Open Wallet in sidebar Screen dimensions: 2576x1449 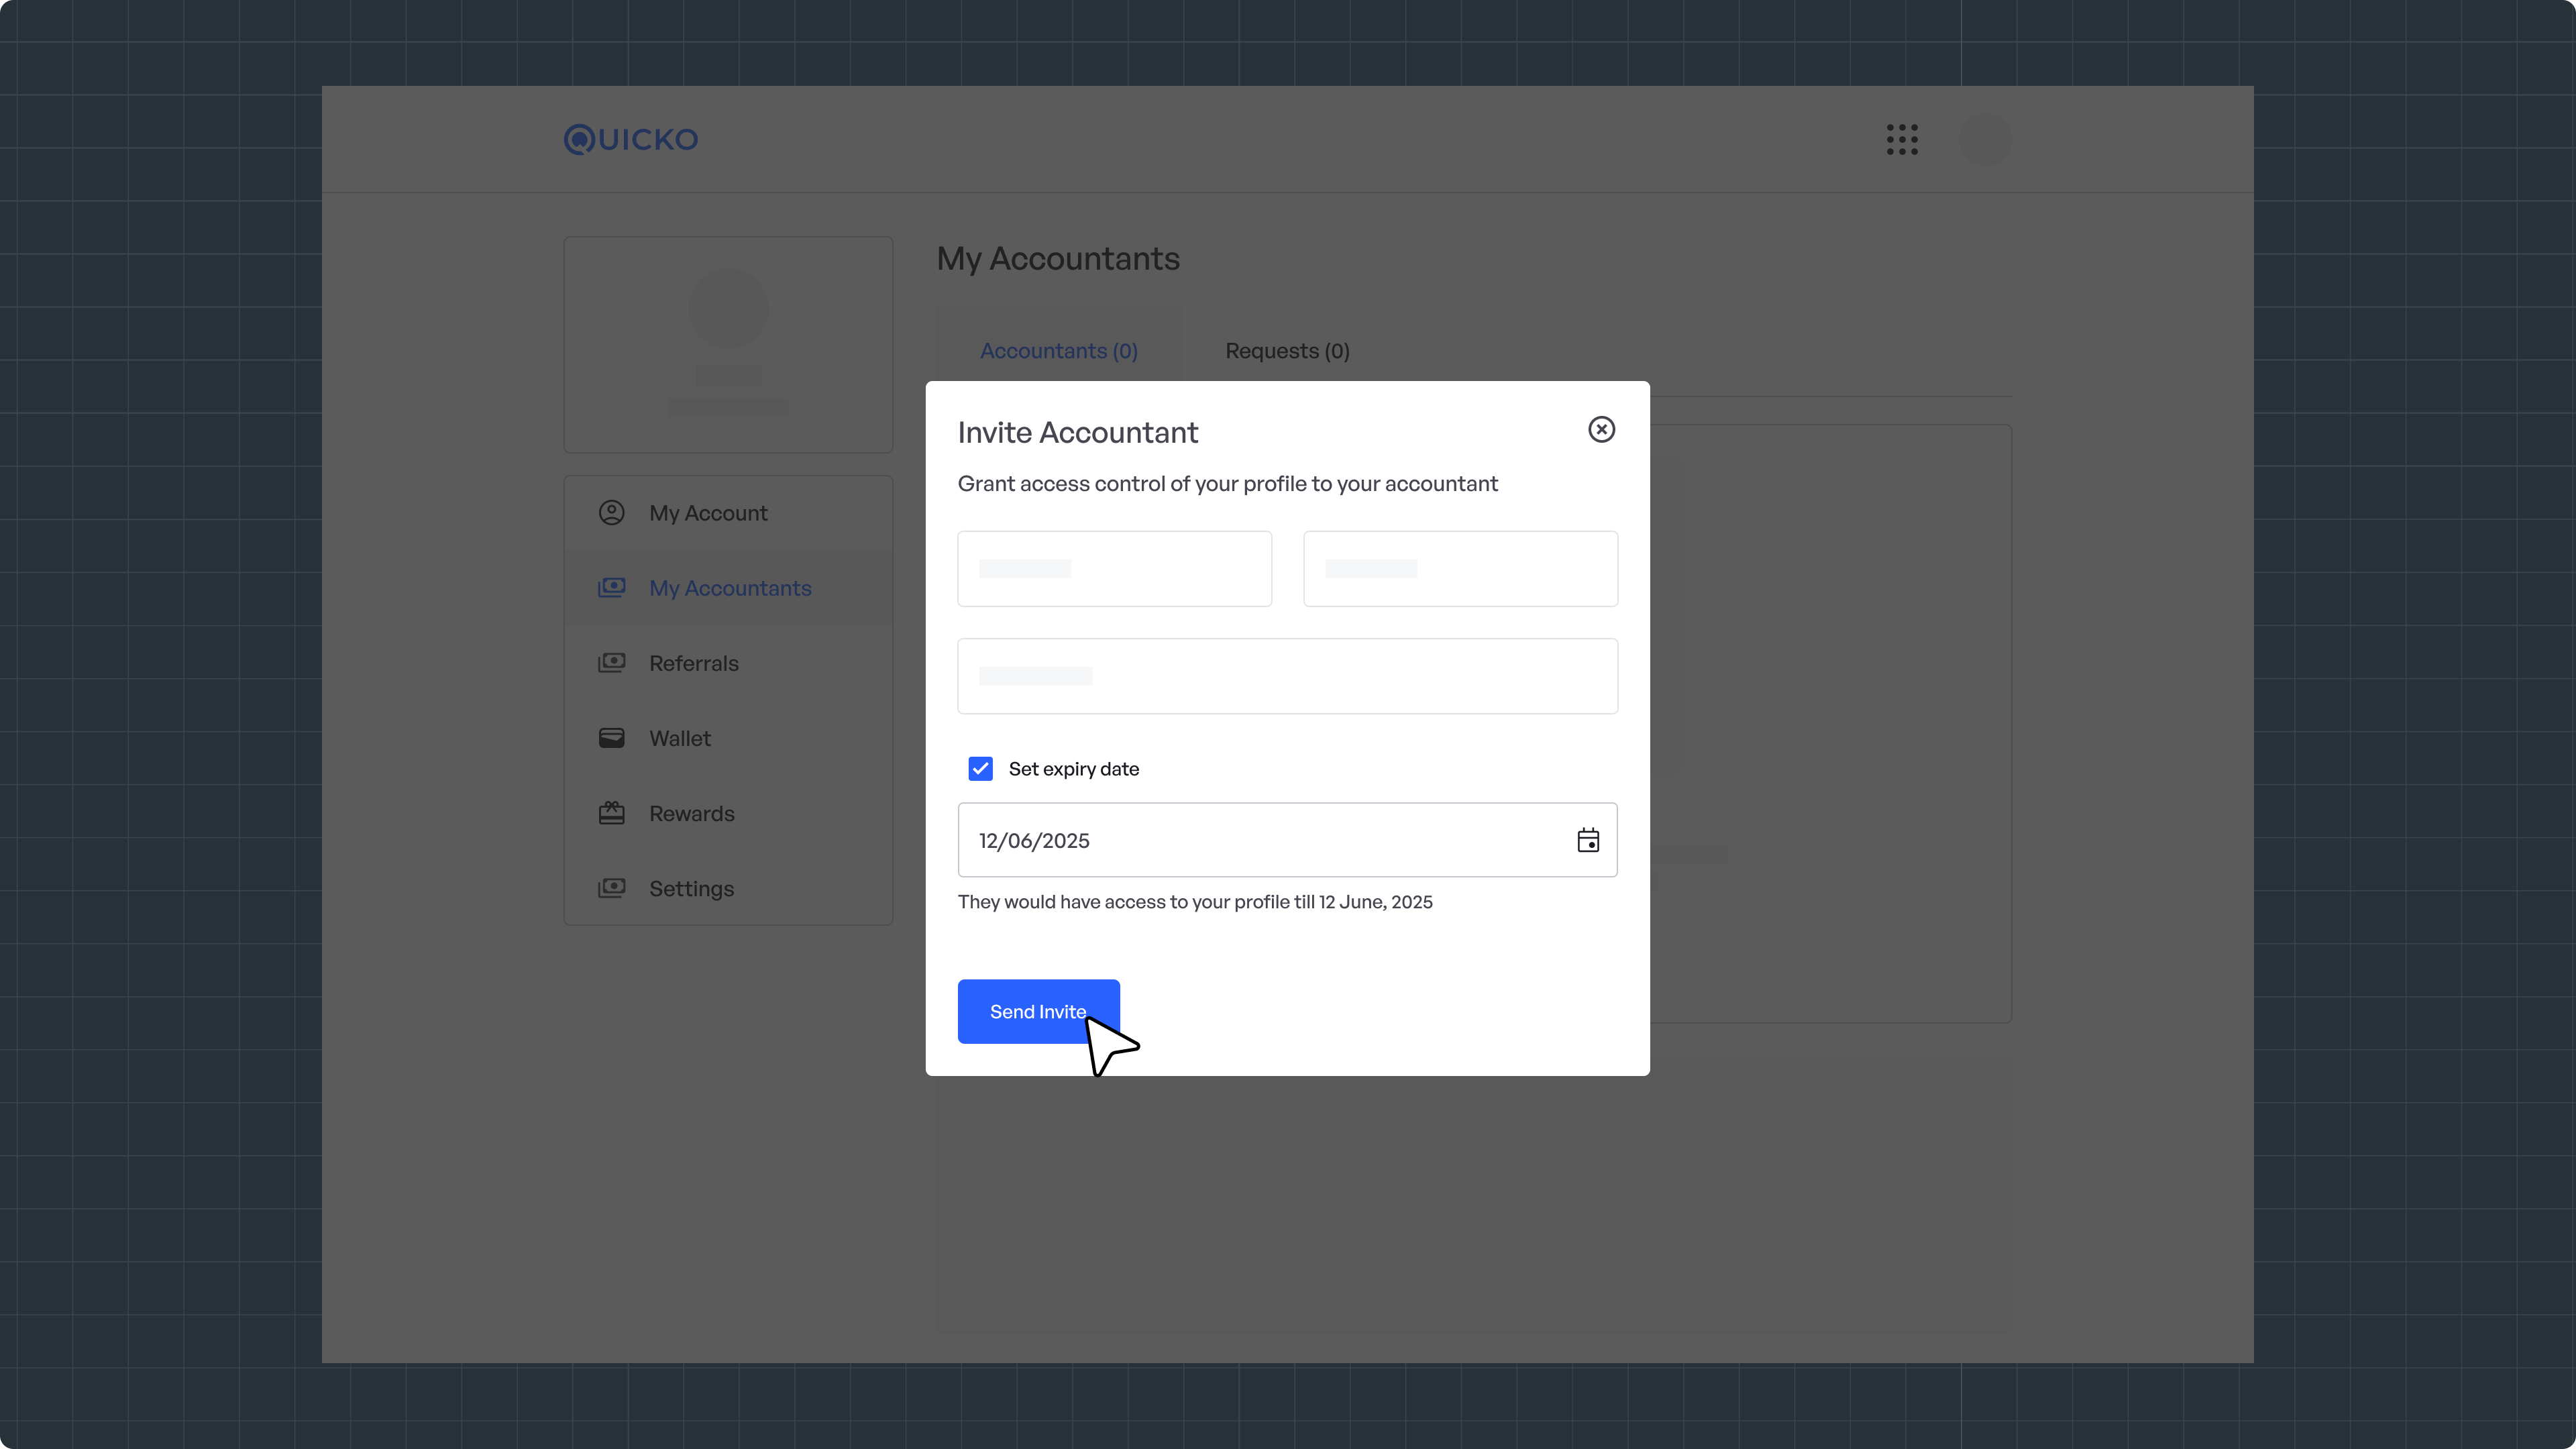click(728, 738)
